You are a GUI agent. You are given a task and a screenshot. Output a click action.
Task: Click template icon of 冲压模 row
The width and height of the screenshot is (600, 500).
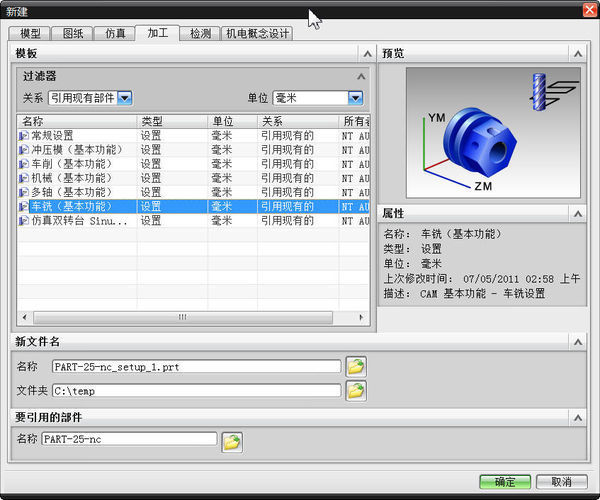pos(24,150)
